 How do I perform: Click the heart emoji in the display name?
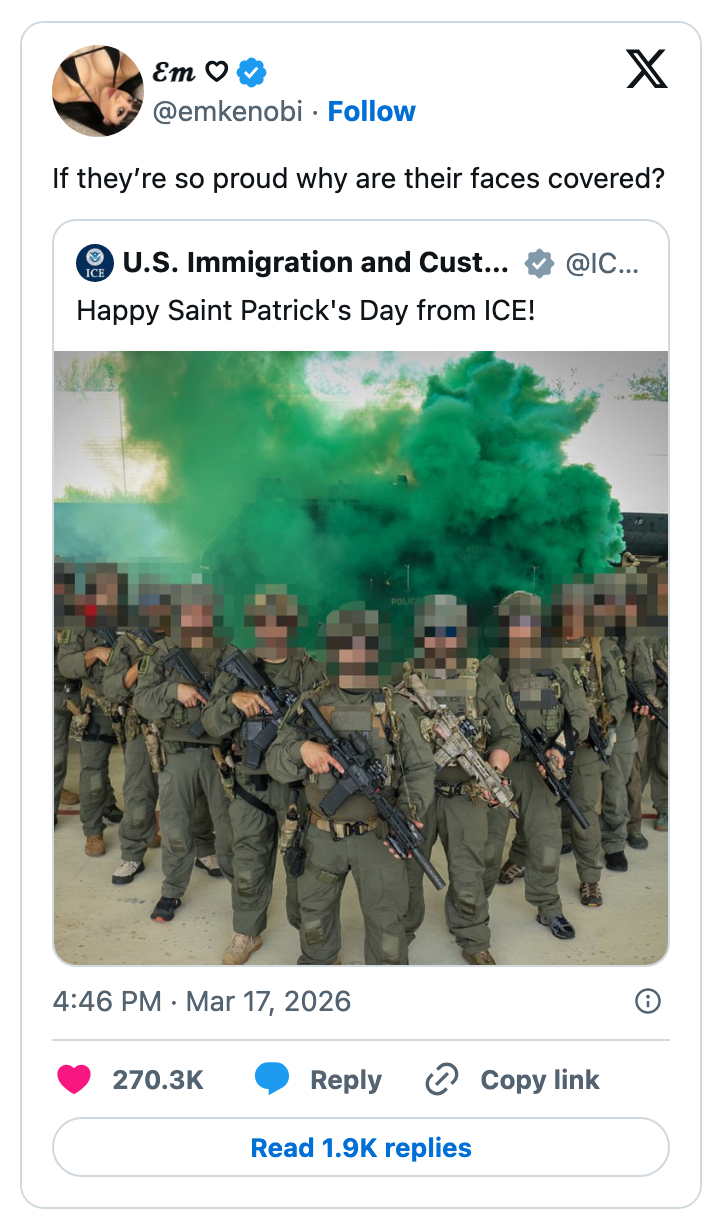tap(217, 72)
